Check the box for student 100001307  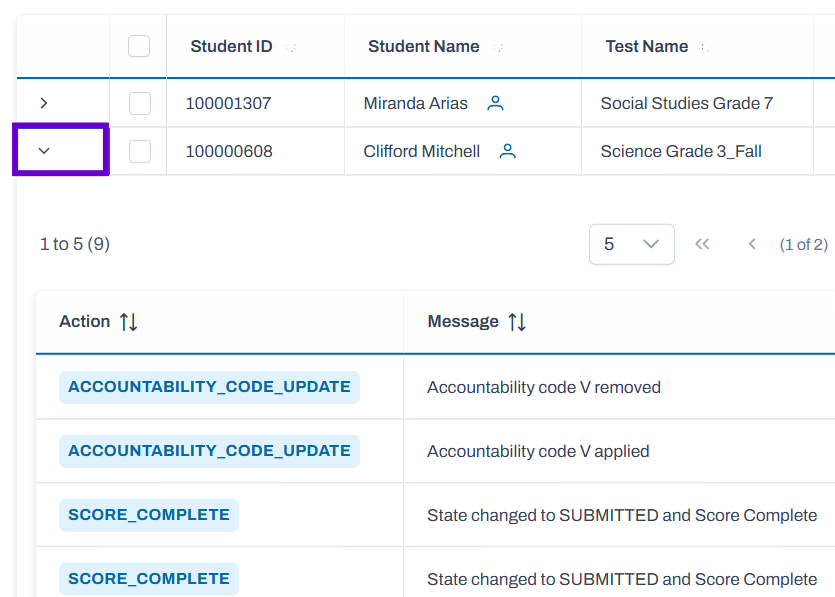click(140, 103)
